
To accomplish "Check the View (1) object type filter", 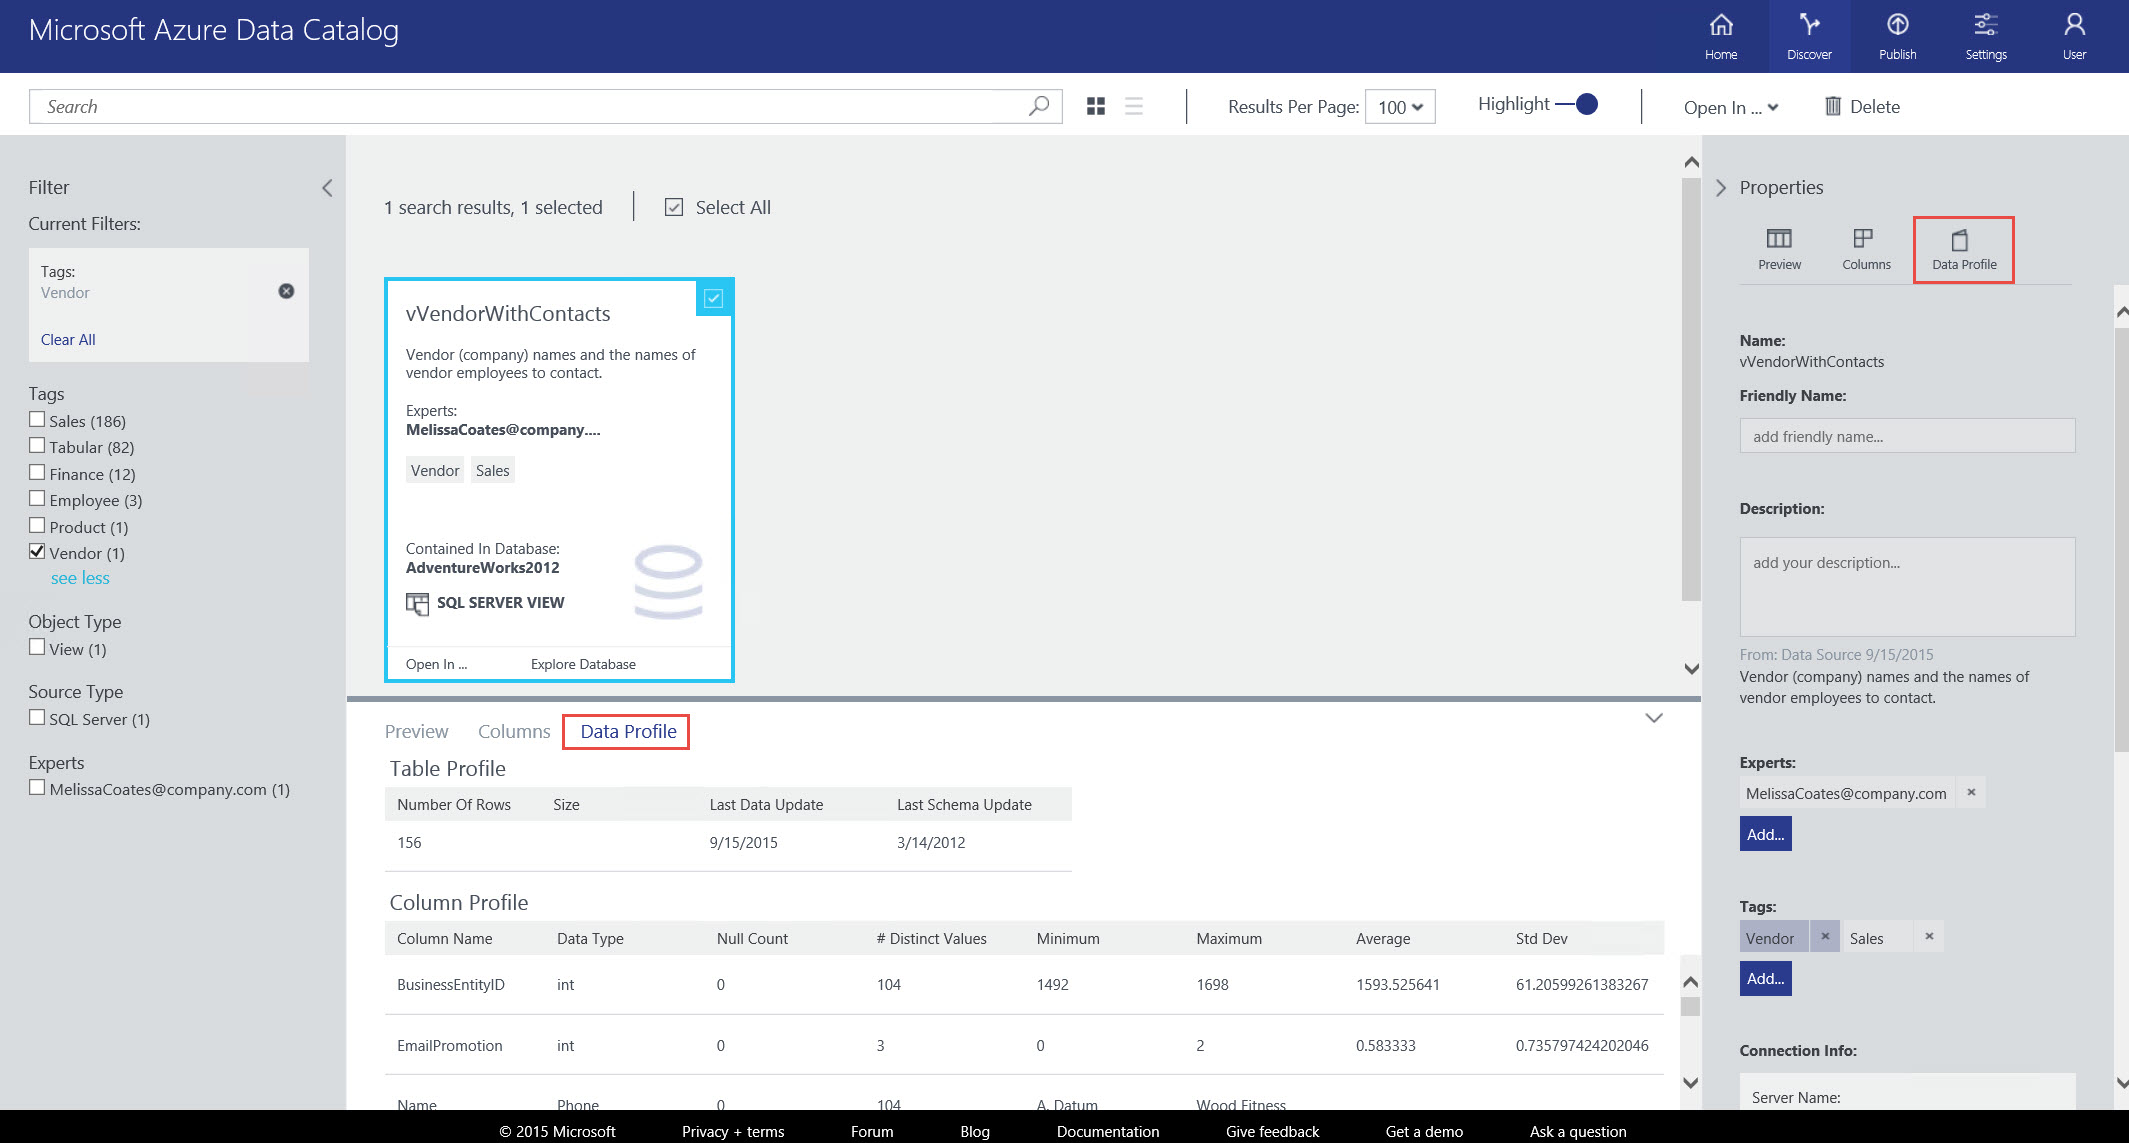I will click(37, 648).
